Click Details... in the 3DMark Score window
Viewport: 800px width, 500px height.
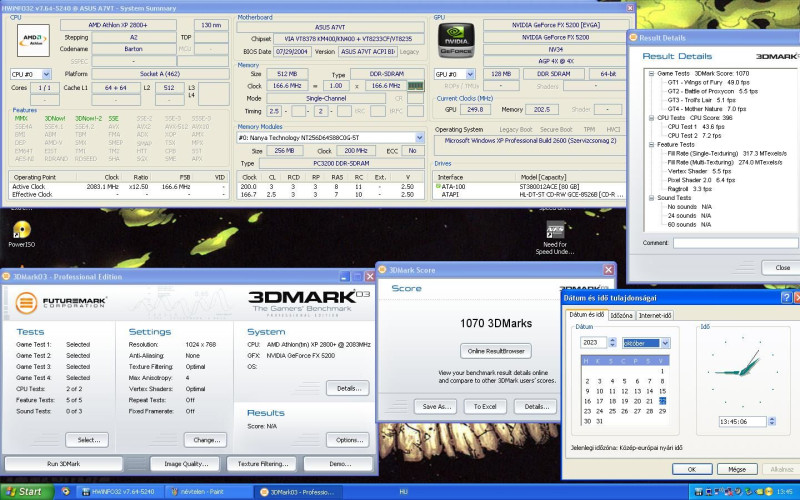(x=536, y=407)
